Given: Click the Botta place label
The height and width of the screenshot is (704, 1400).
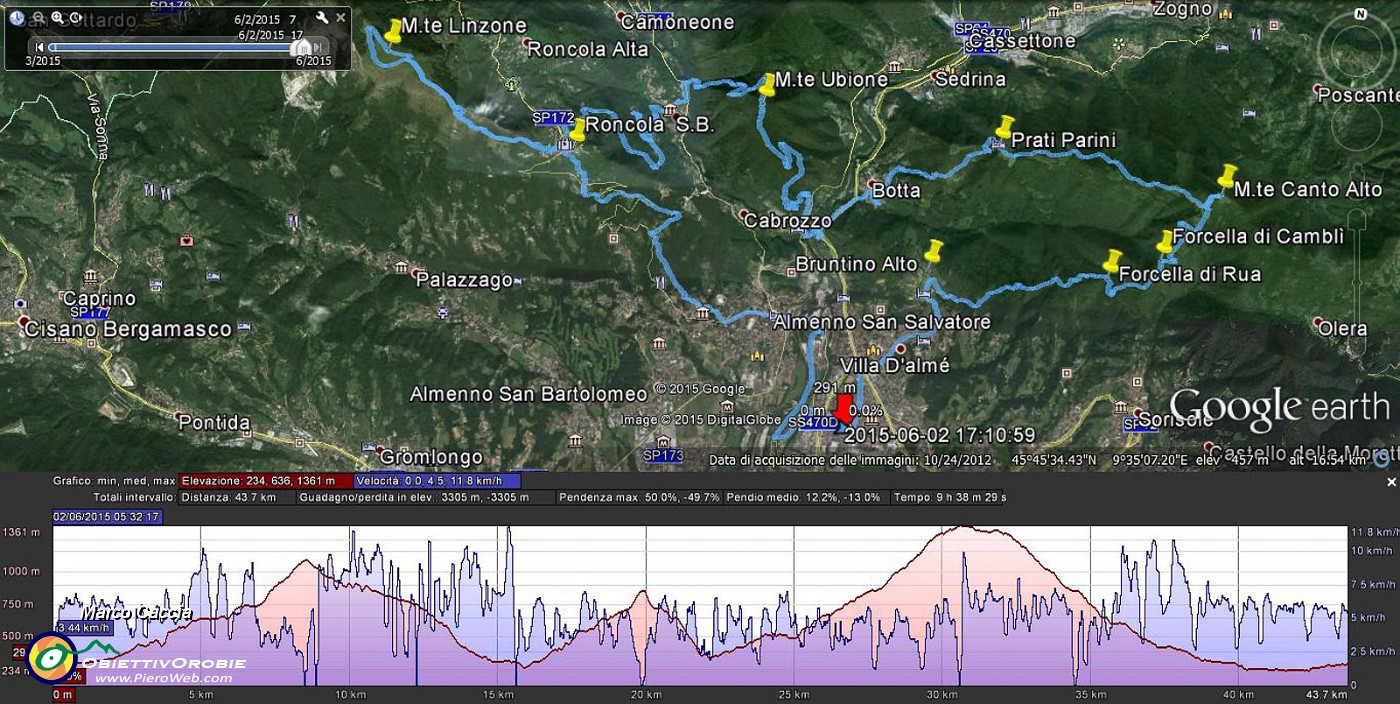Looking at the screenshot, I should click(x=896, y=190).
